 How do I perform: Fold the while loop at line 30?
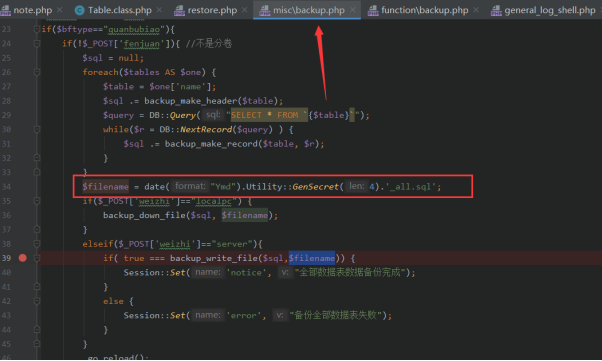37,129
